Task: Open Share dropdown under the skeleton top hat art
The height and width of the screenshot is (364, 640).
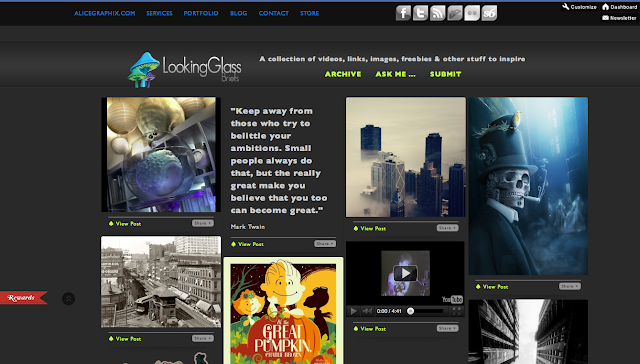Action: pos(570,286)
